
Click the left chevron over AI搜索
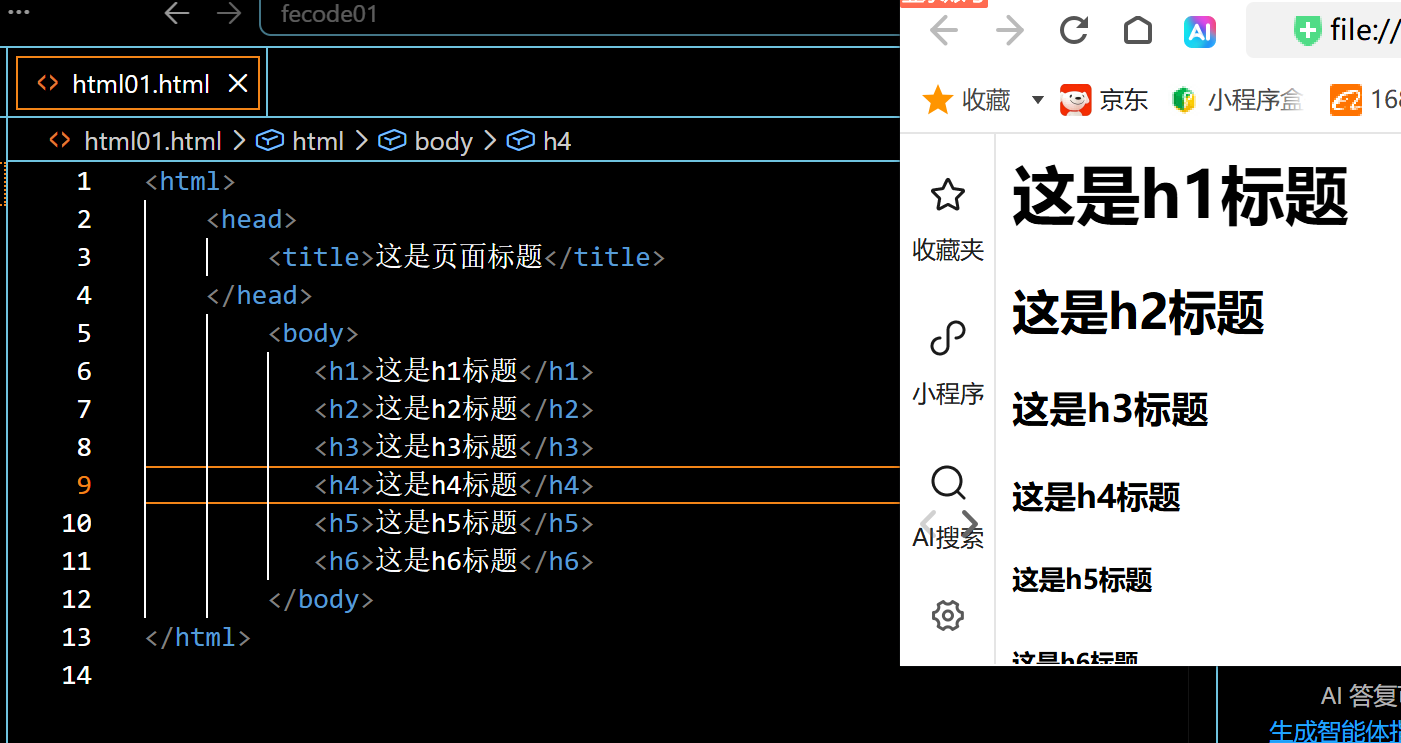point(927,522)
